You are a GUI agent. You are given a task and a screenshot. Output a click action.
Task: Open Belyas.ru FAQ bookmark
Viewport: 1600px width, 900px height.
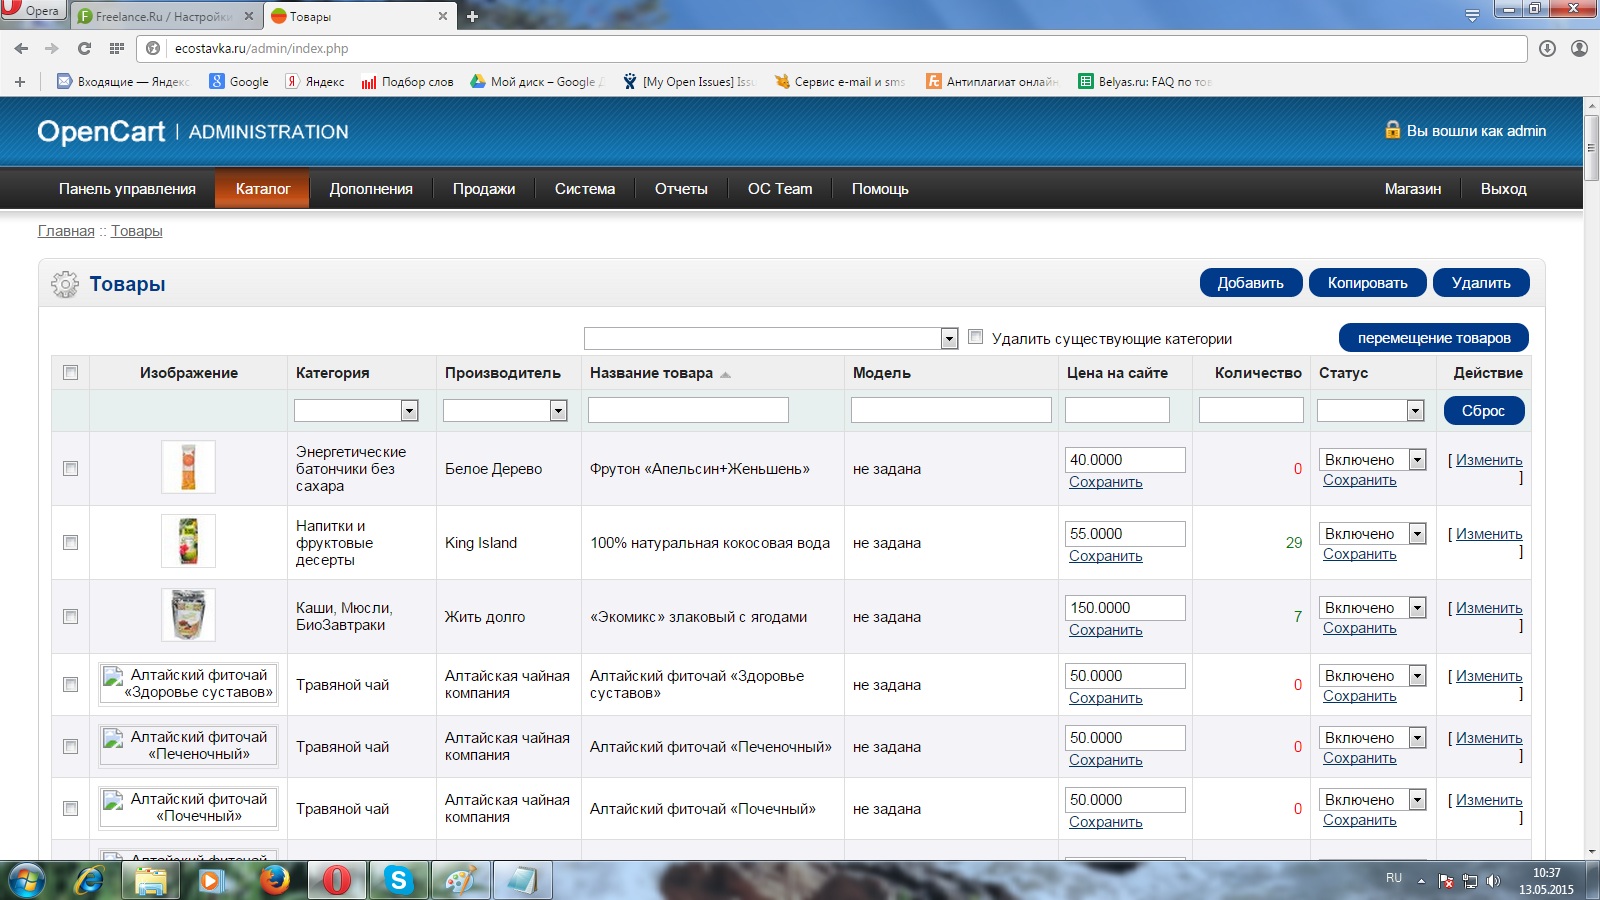[x=1146, y=82]
